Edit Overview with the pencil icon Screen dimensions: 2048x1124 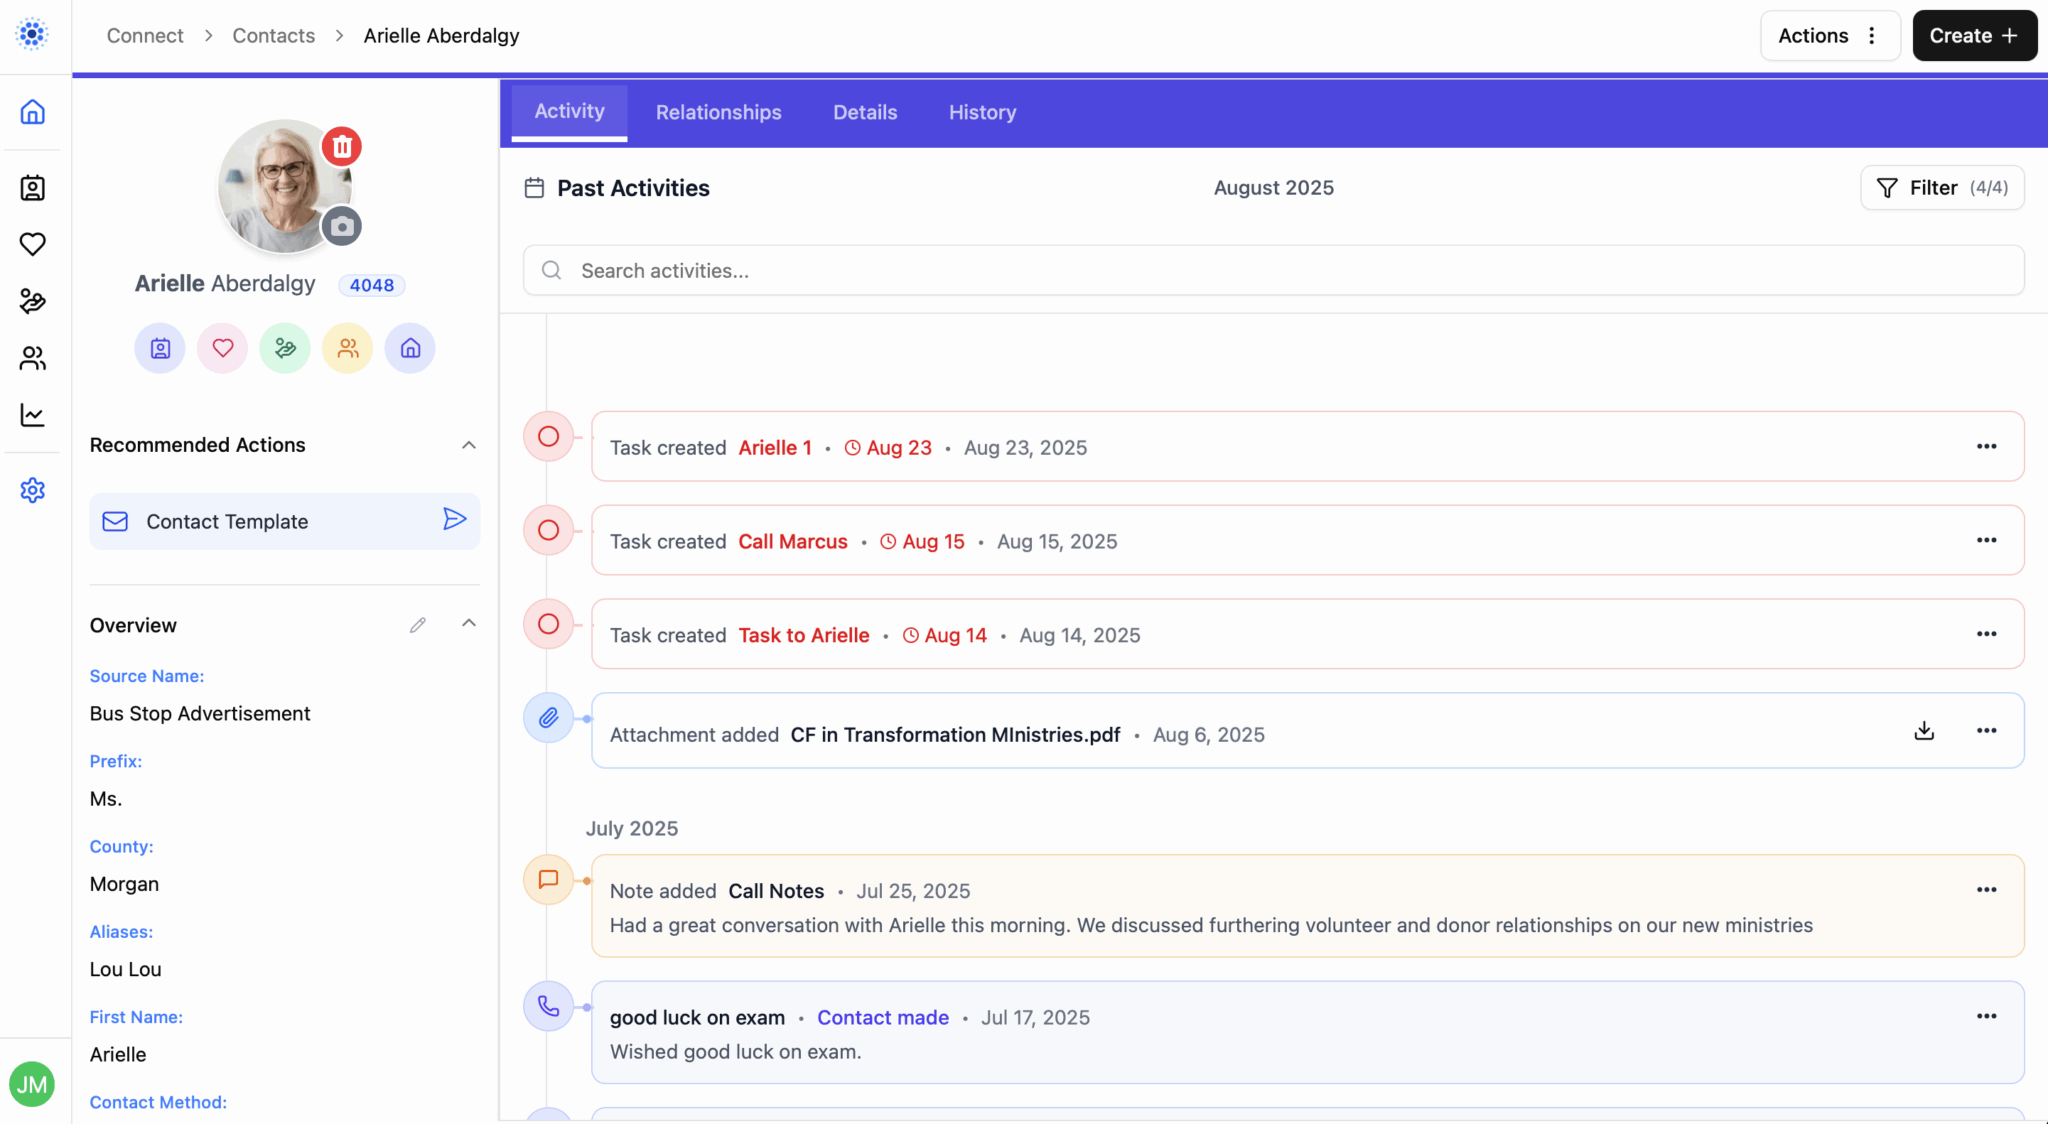(418, 625)
